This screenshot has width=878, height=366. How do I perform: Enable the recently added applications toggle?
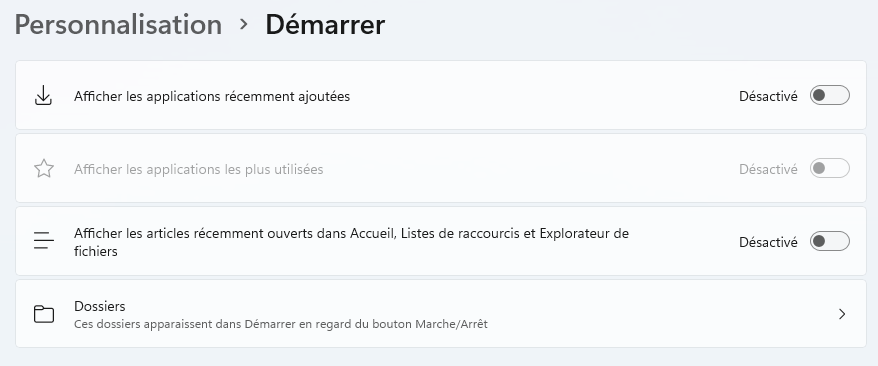(x=829, y=96)
